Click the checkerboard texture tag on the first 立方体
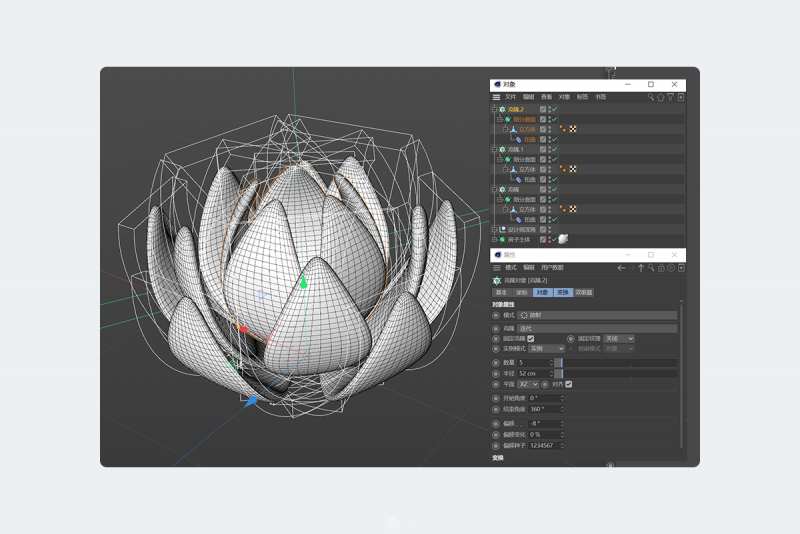This screenshot has width=800, height=534. pyautogui.click(x=573, y=129)
